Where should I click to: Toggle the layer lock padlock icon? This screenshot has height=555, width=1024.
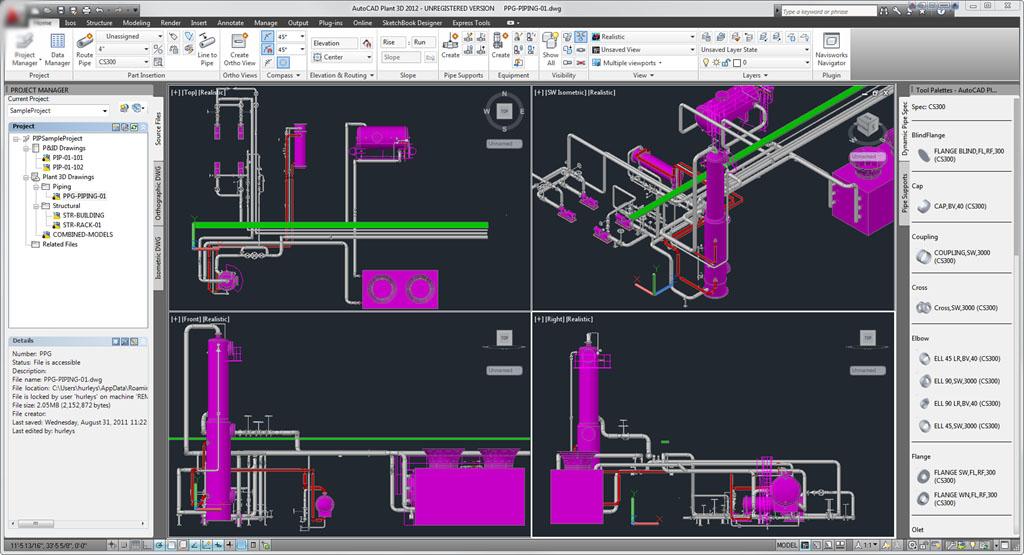pos(726,63)
